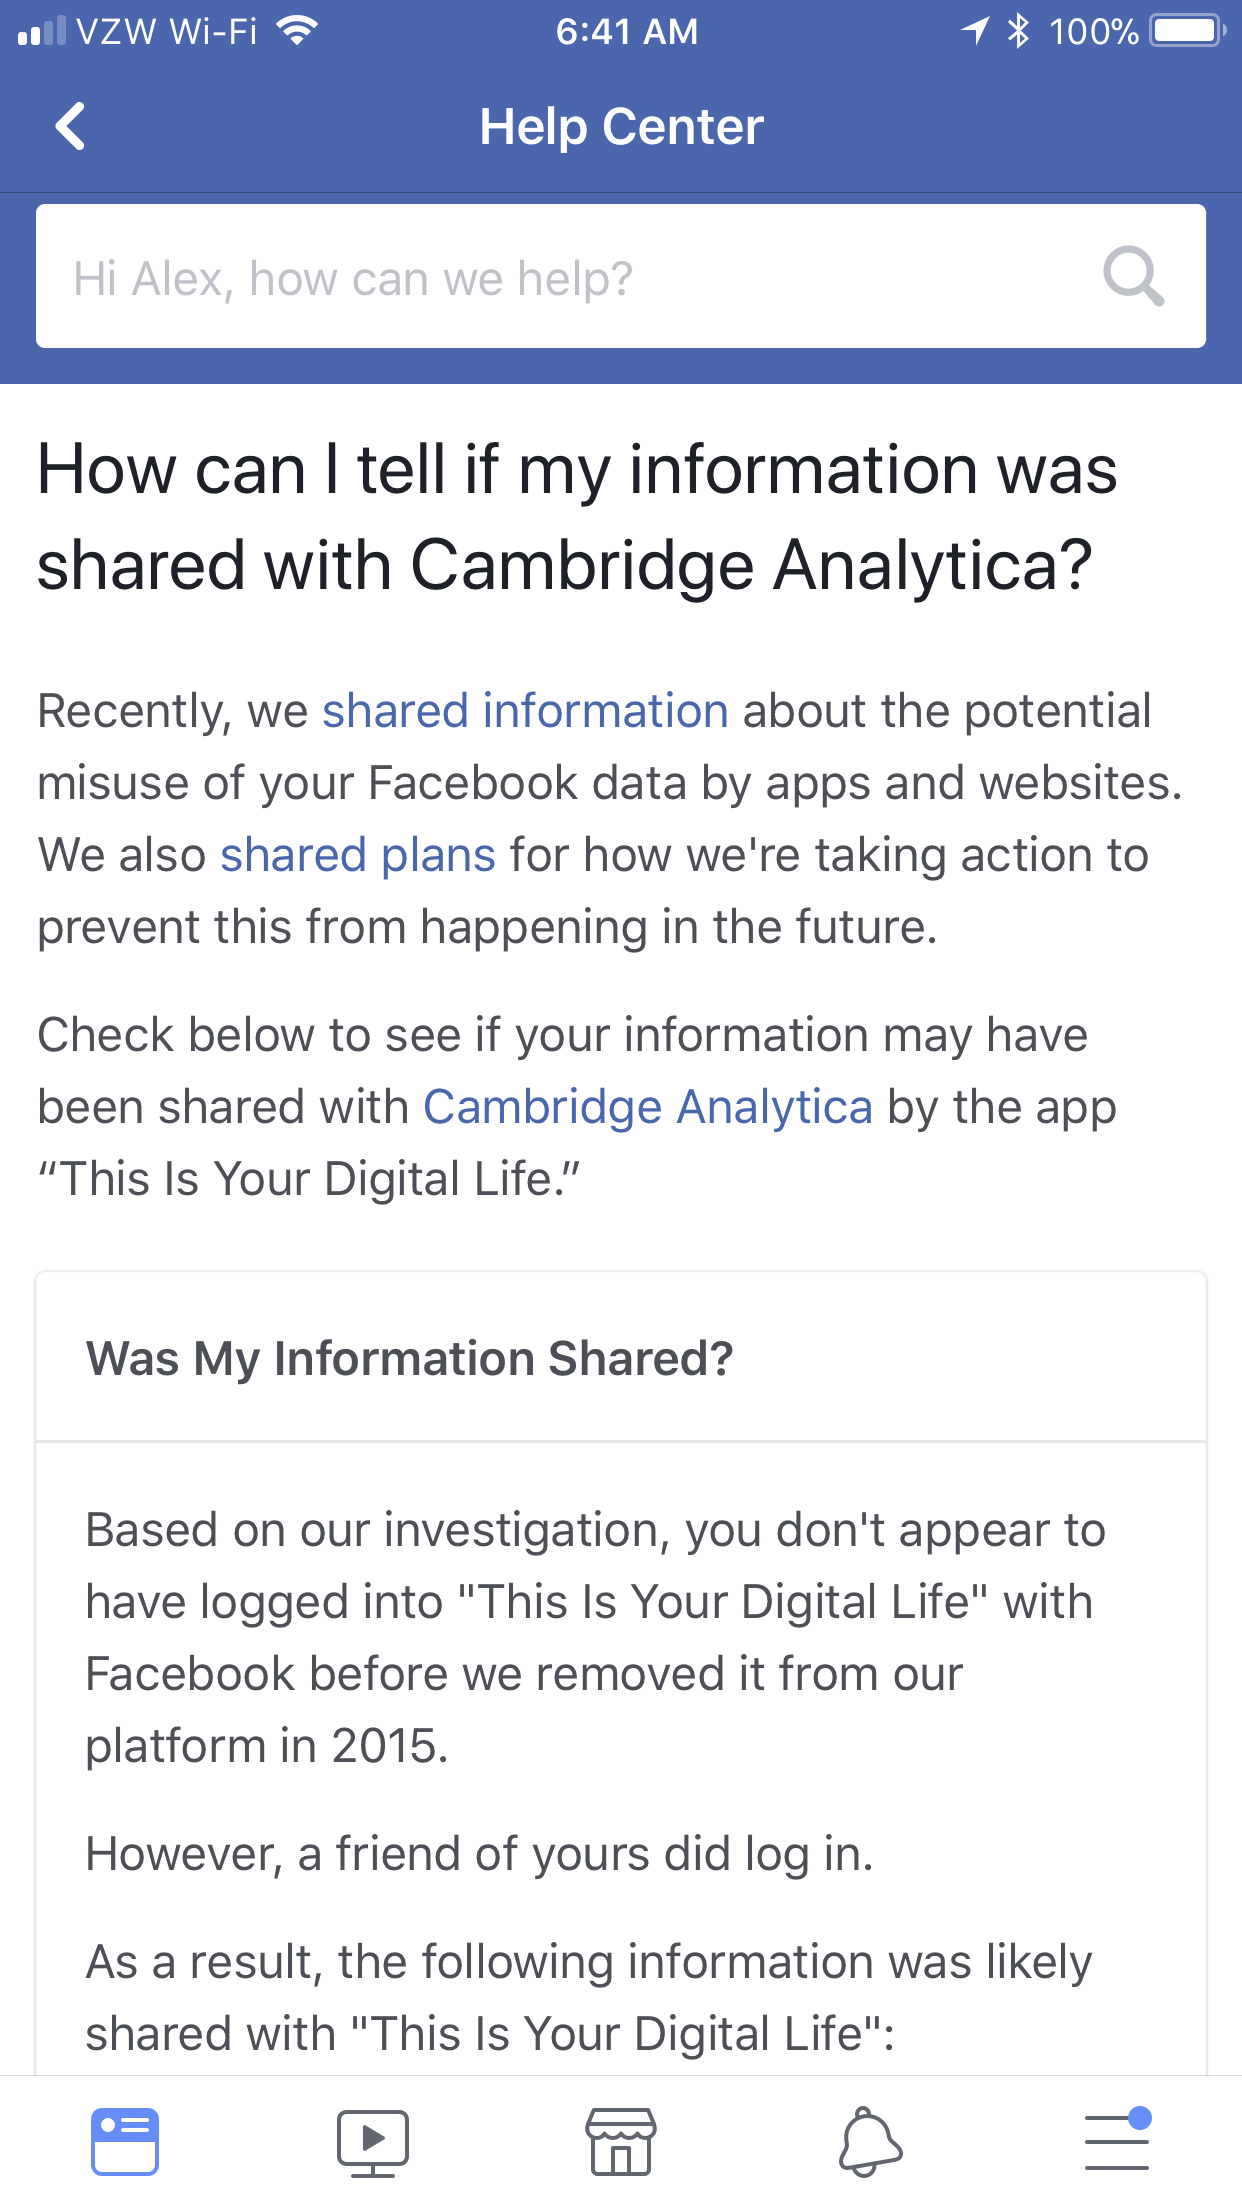Tap the article's Cambridge Analytica question heading

(x=577, y=517)
